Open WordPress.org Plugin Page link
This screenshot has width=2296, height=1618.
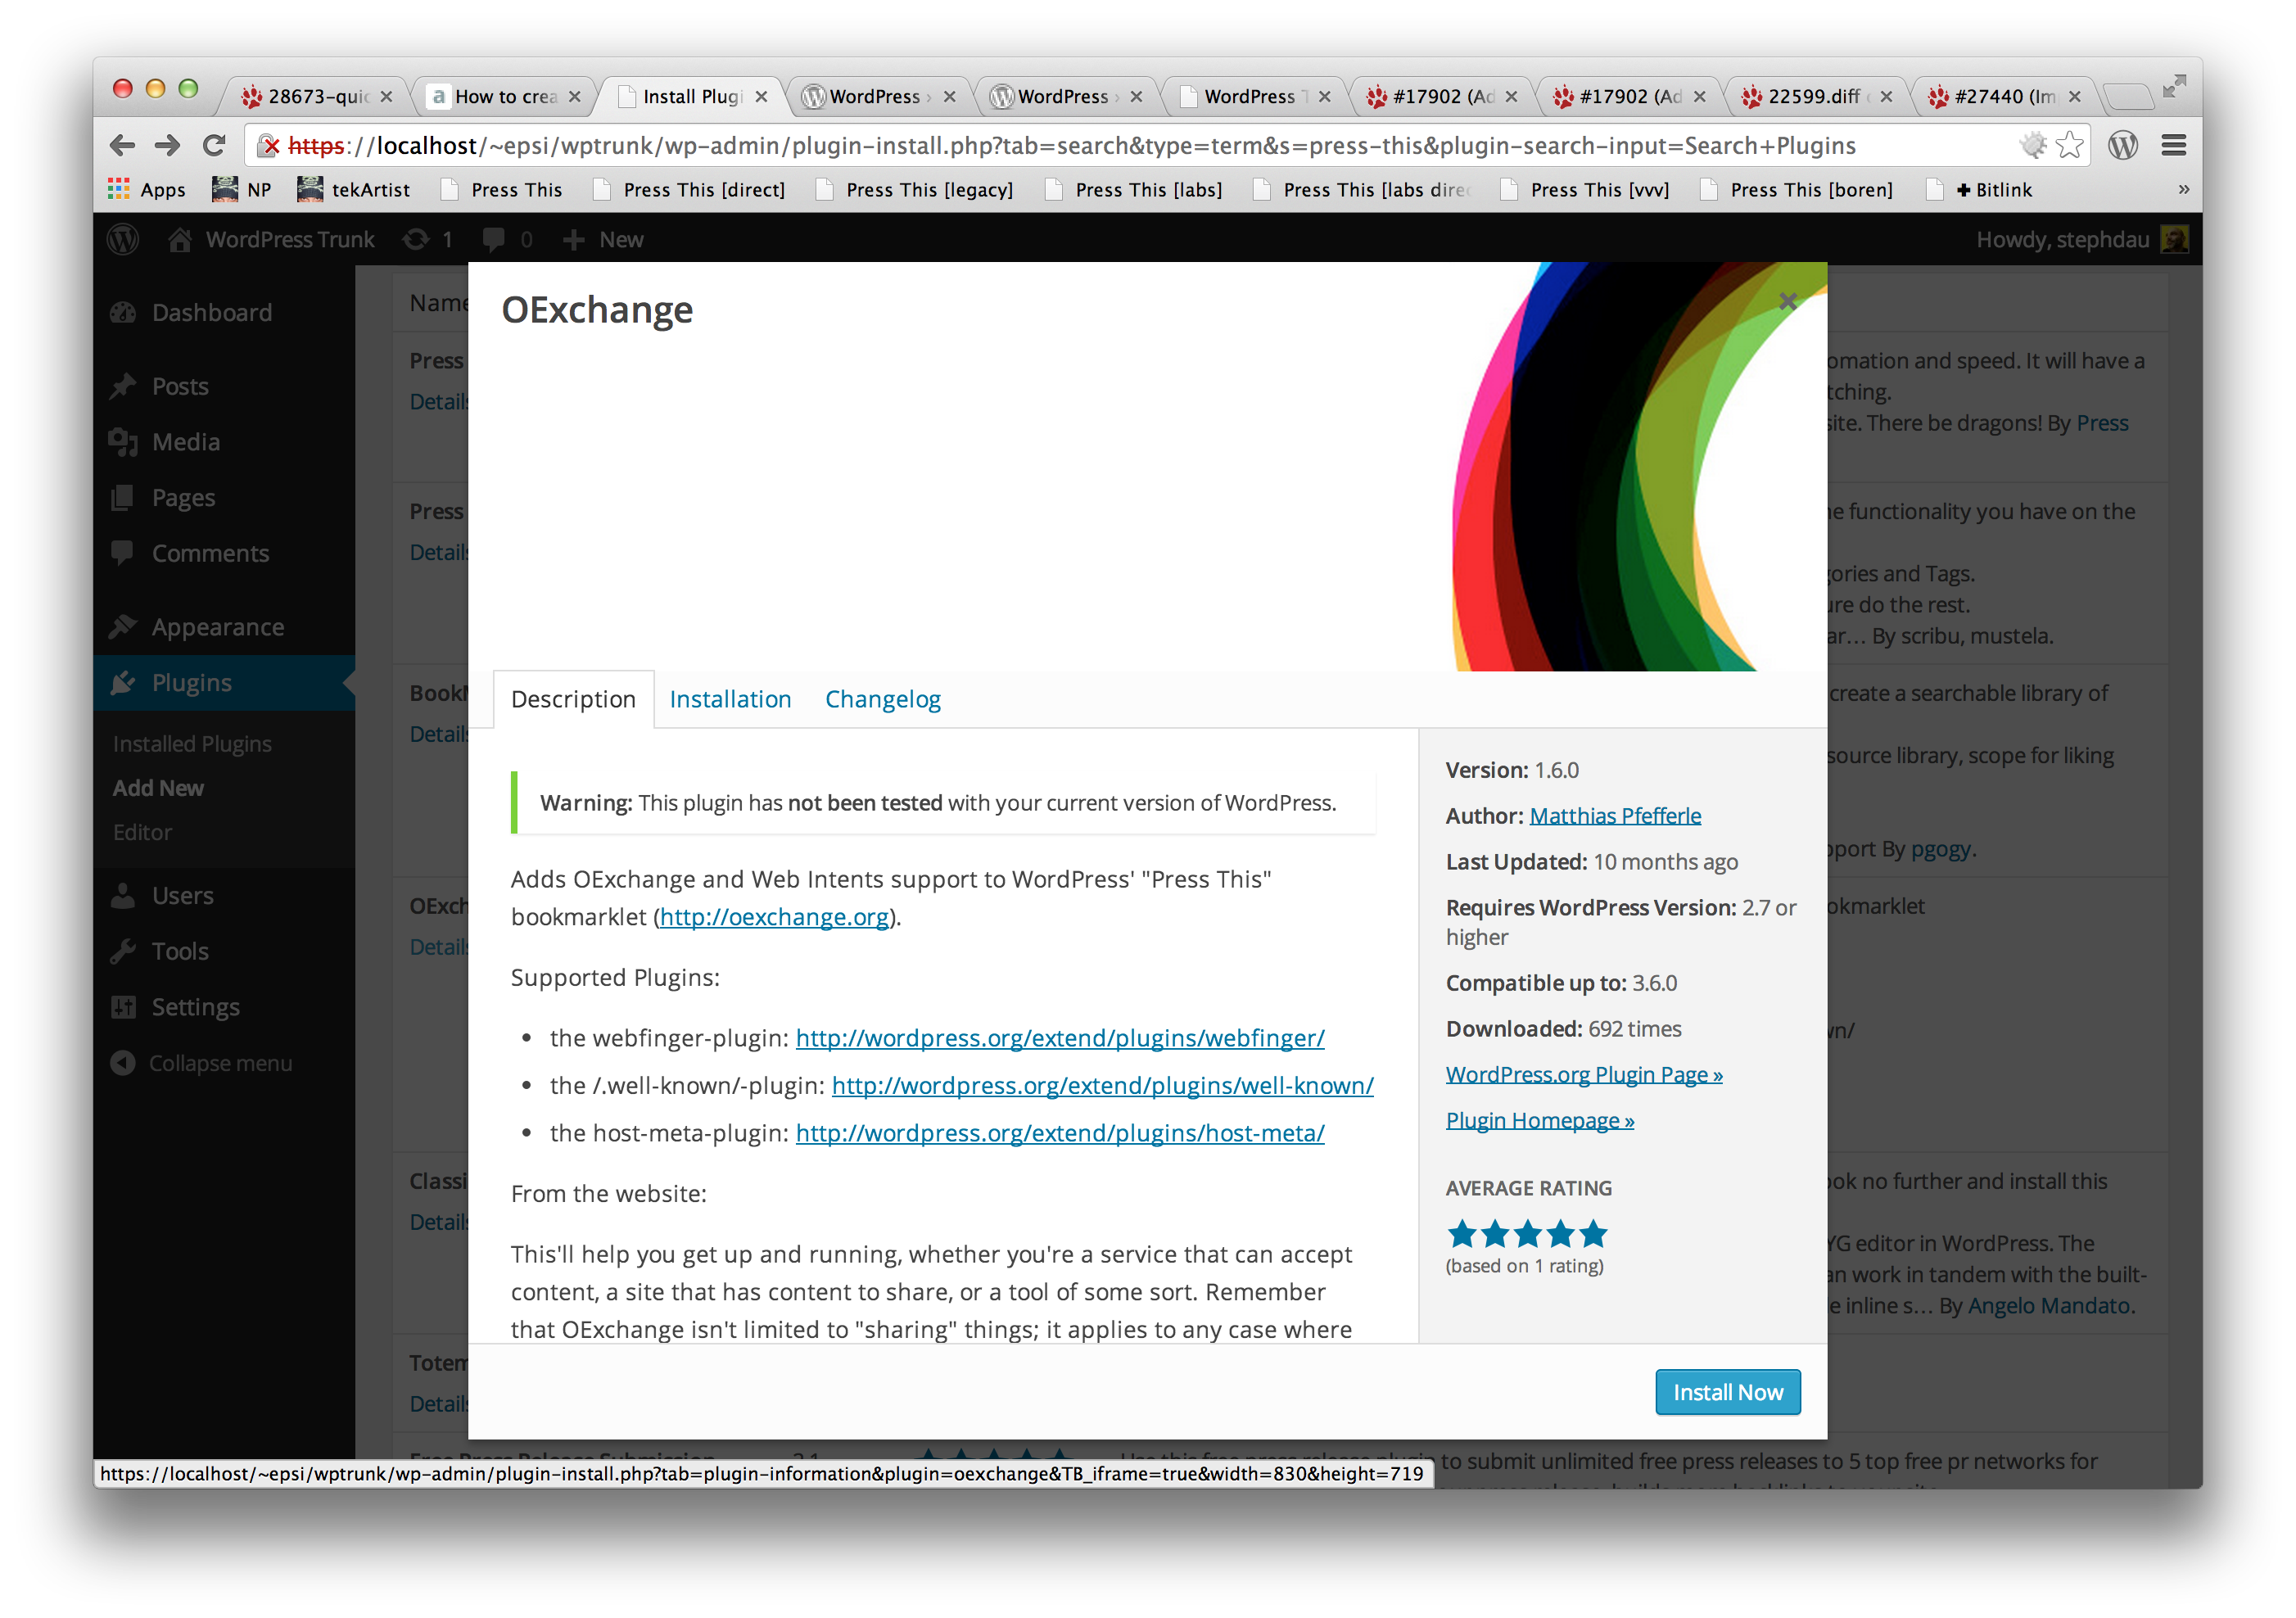[1584, 1075]
